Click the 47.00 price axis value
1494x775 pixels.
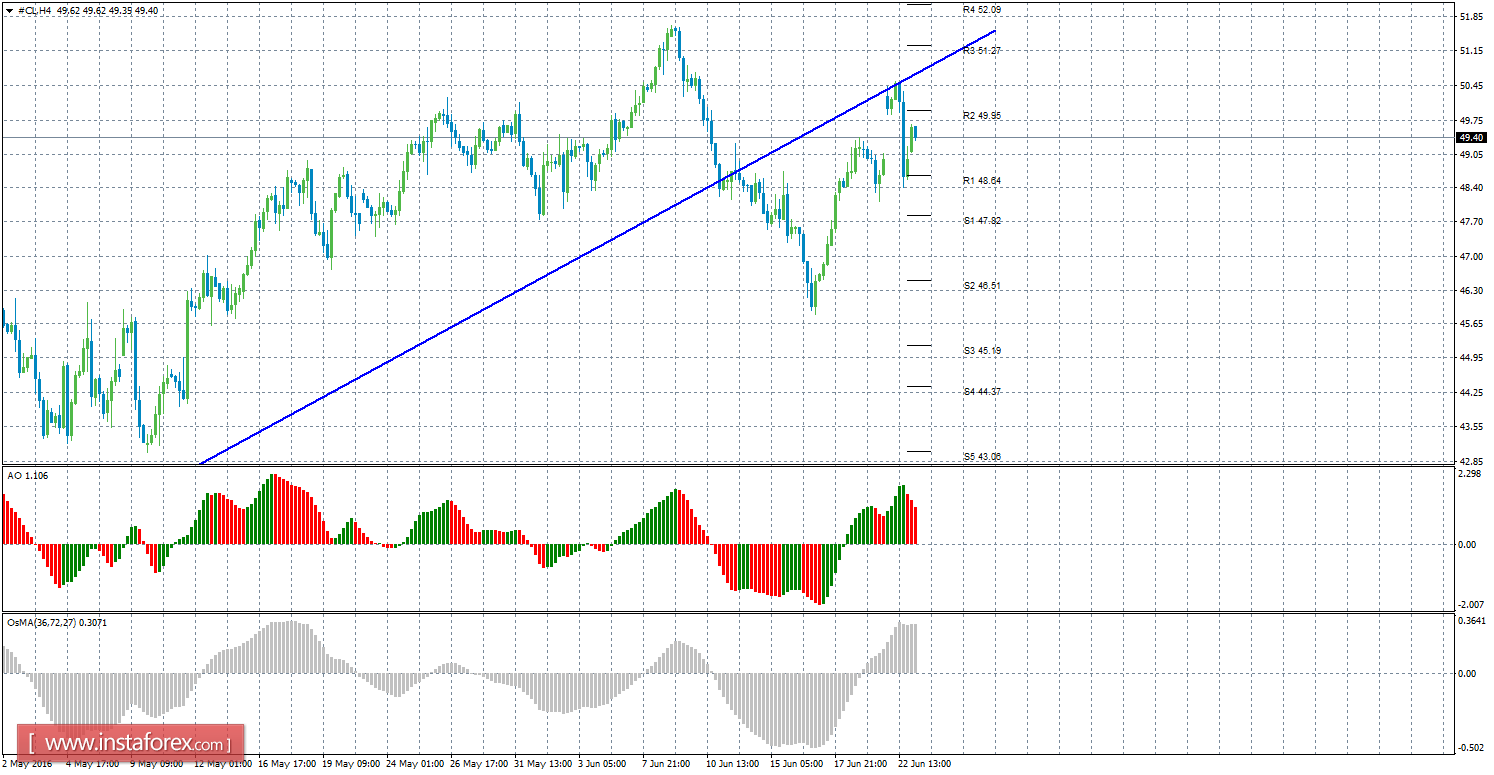coord(1471,257)
